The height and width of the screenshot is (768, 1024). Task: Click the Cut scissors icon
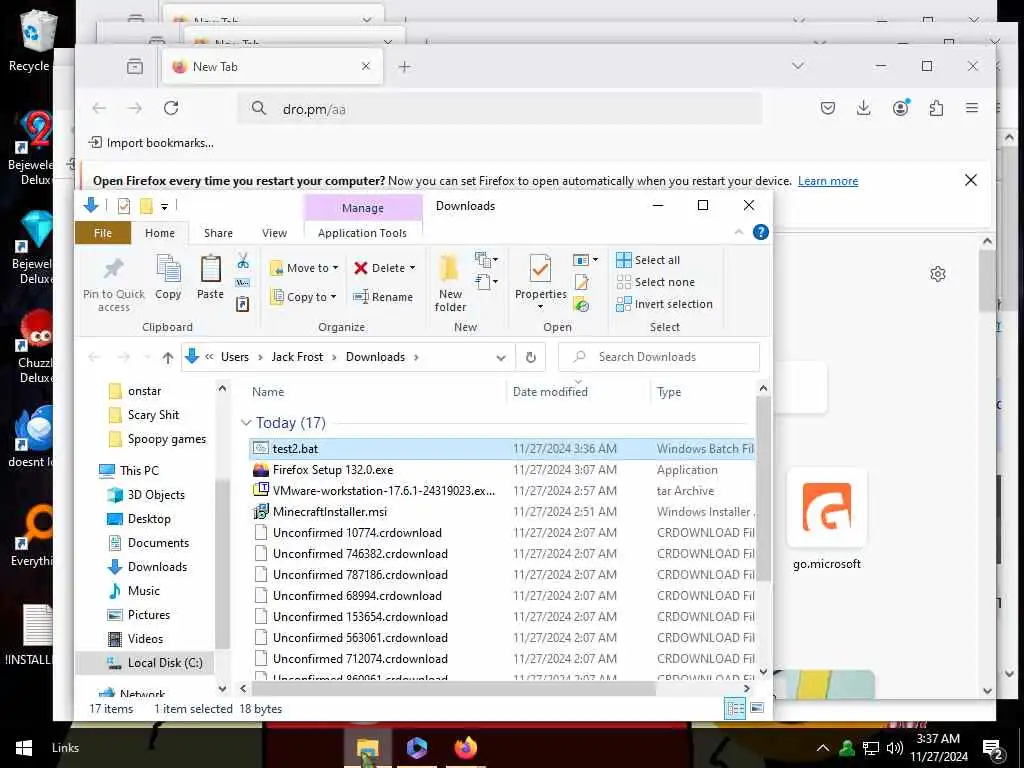pos(243,261)
